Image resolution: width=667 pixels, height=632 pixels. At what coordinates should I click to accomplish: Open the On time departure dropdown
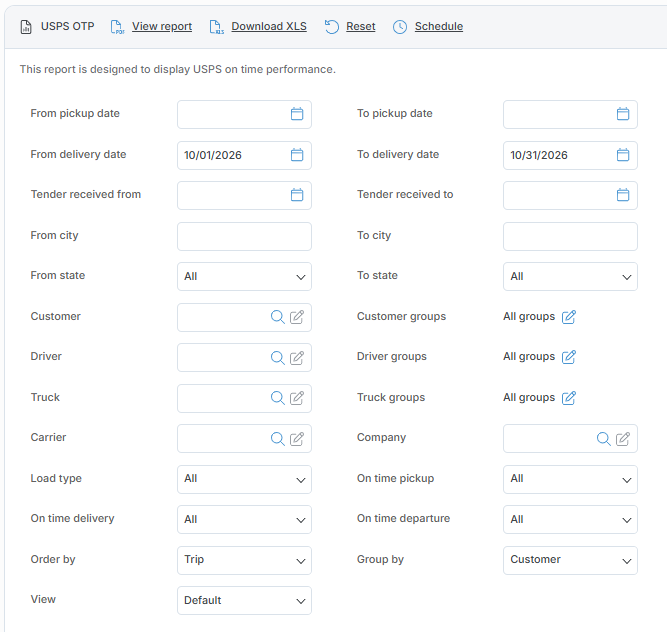tap(570, 519)
